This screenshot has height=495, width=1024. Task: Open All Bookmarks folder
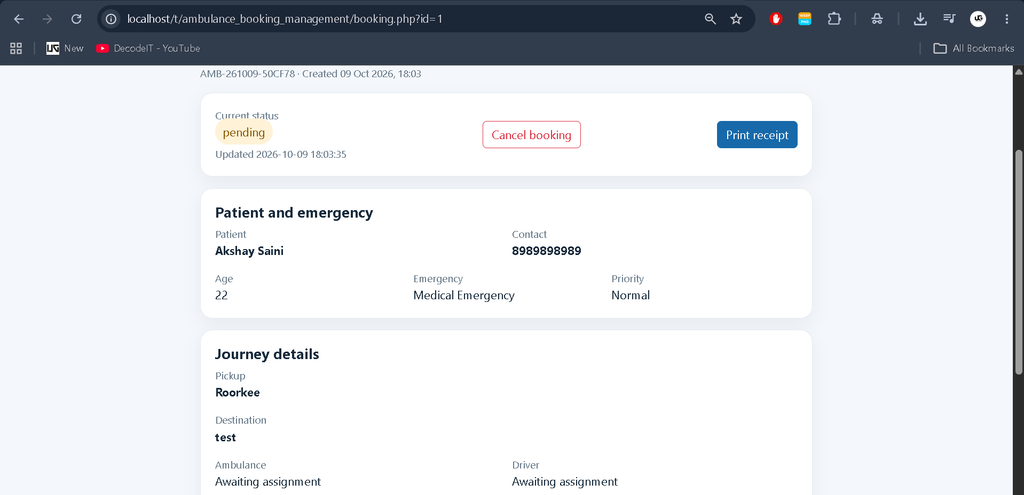[x=974, y=48]
